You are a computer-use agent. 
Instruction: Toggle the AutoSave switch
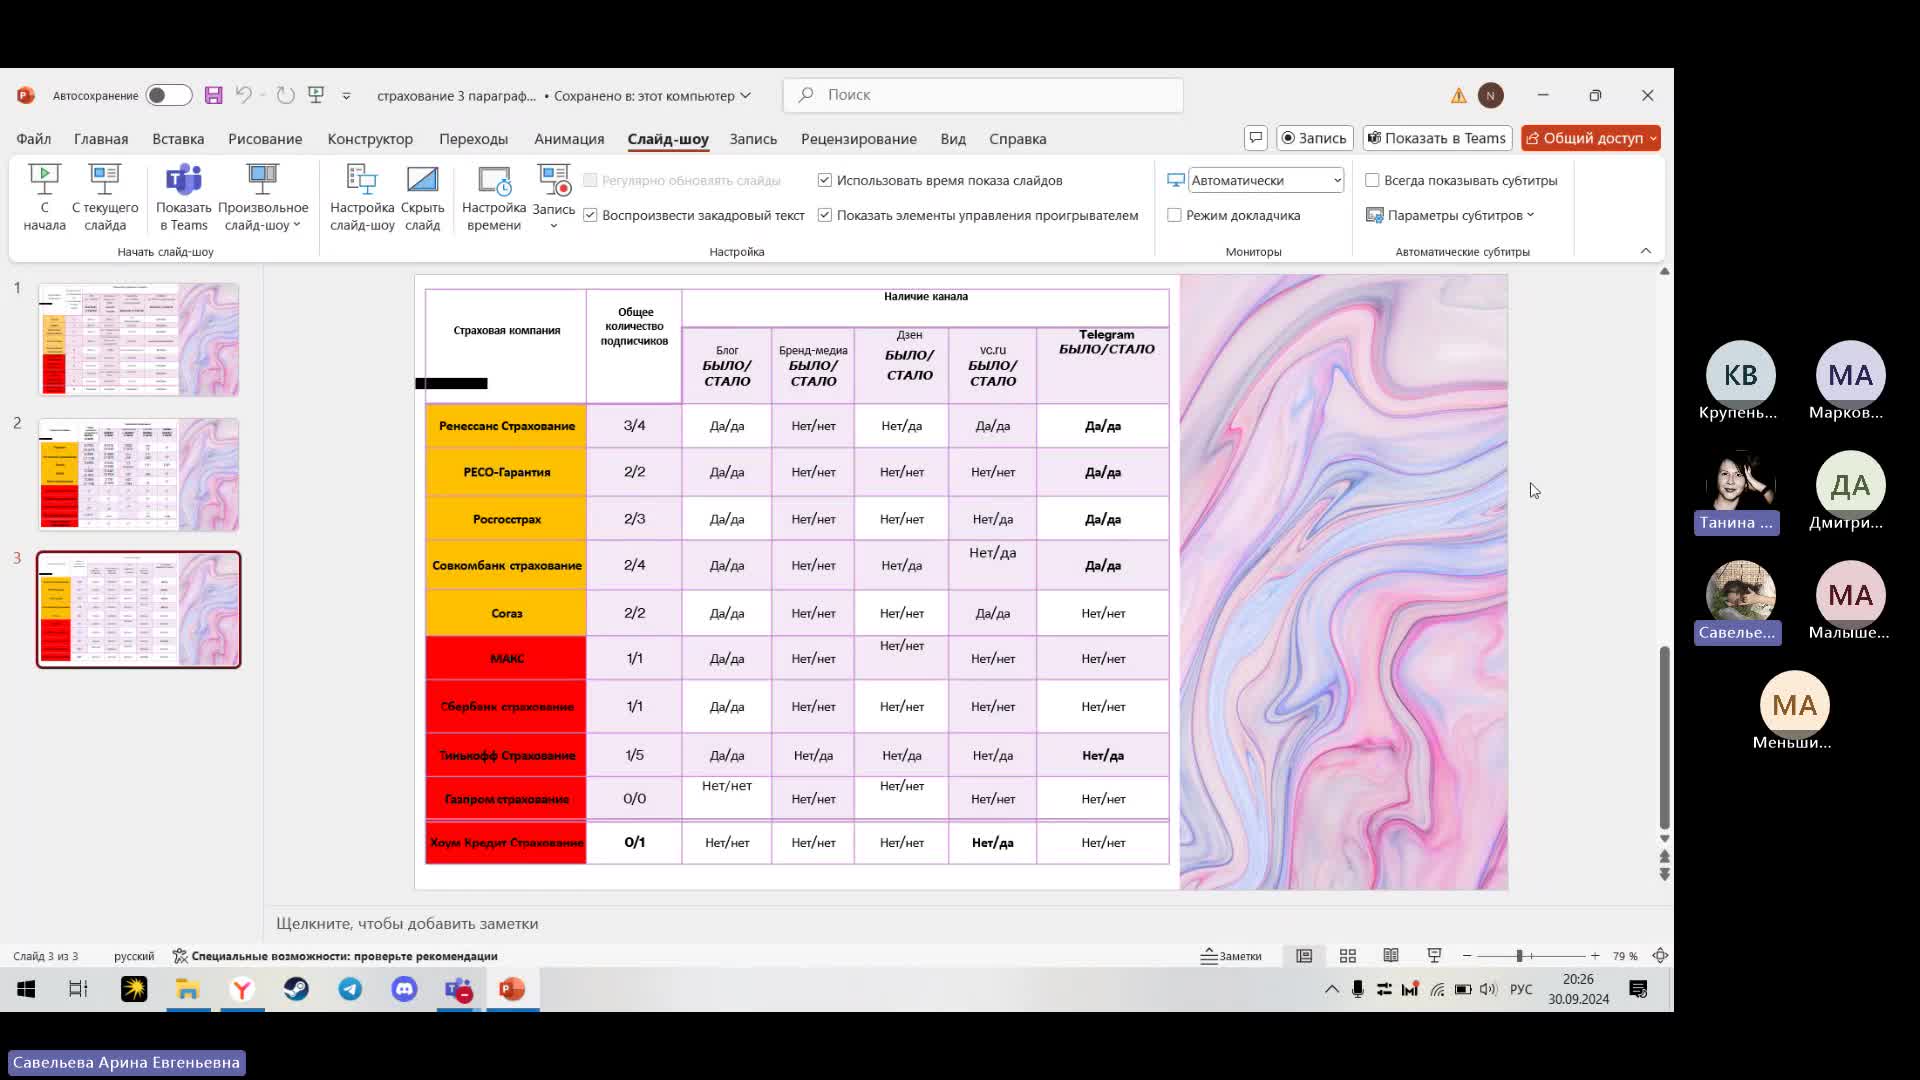click(168, 95)
